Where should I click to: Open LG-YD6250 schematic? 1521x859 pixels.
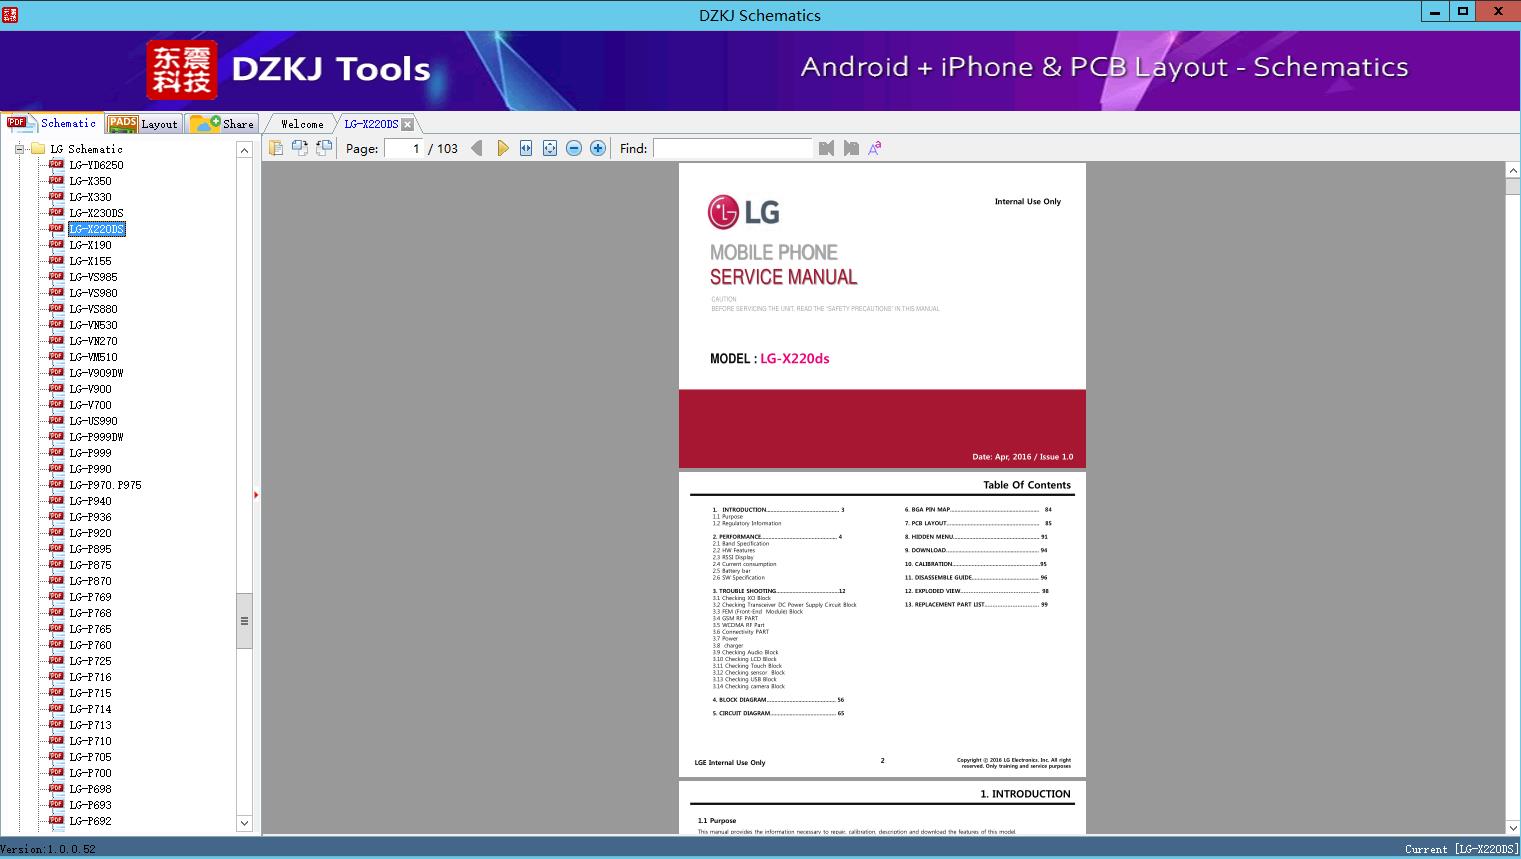[x=96, y=165]
